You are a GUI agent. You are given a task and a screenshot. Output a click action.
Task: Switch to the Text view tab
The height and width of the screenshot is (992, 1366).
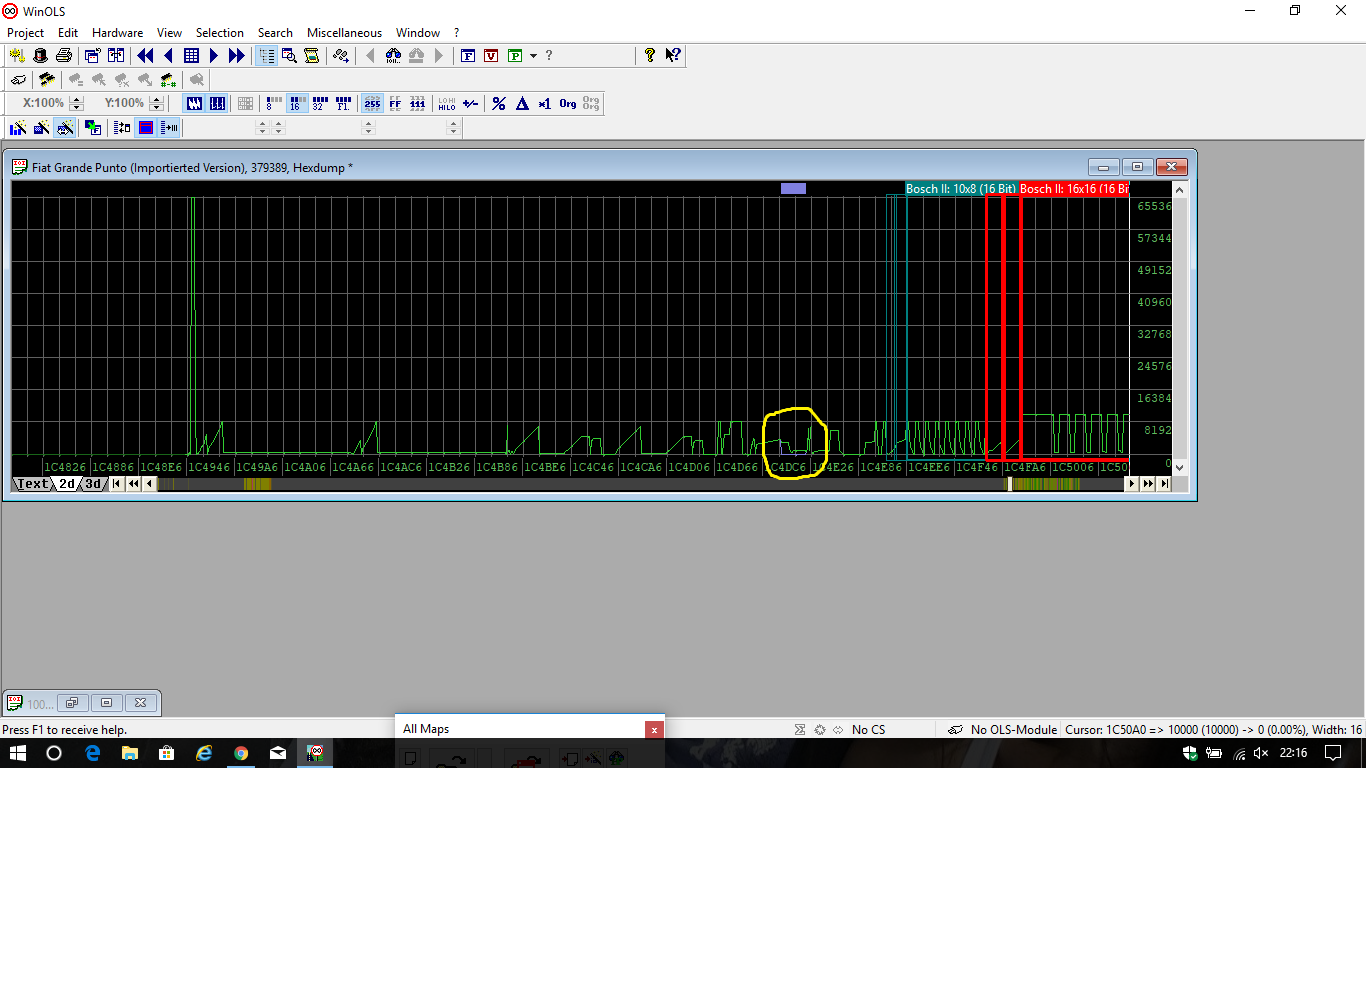(x=32, y=484)
